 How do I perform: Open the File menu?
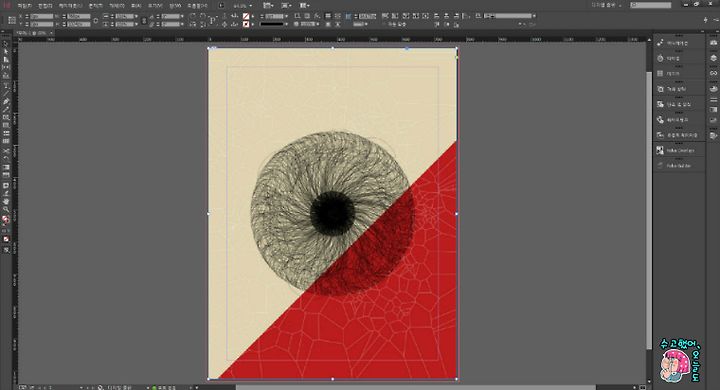[25, 6]
